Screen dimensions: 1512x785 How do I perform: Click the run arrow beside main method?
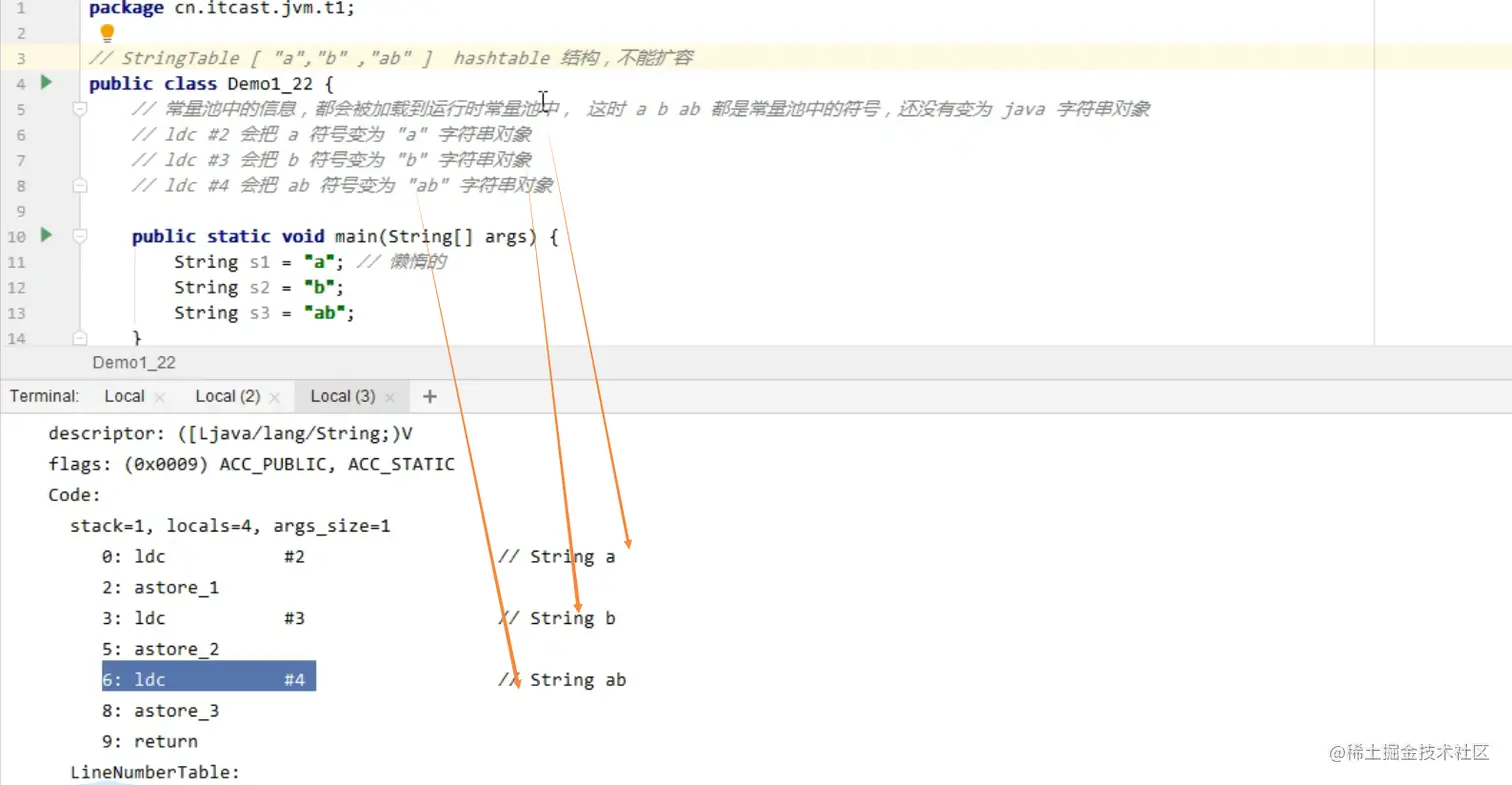click(x=45, y=235)
